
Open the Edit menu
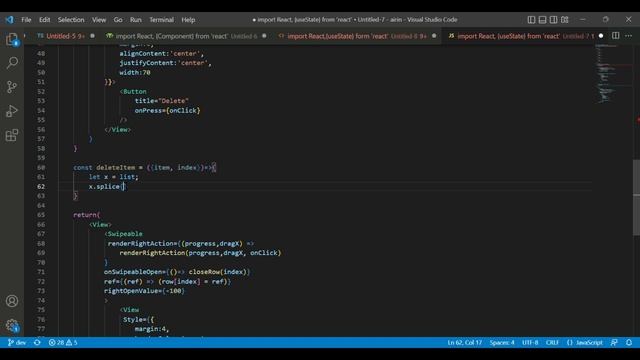44,20
